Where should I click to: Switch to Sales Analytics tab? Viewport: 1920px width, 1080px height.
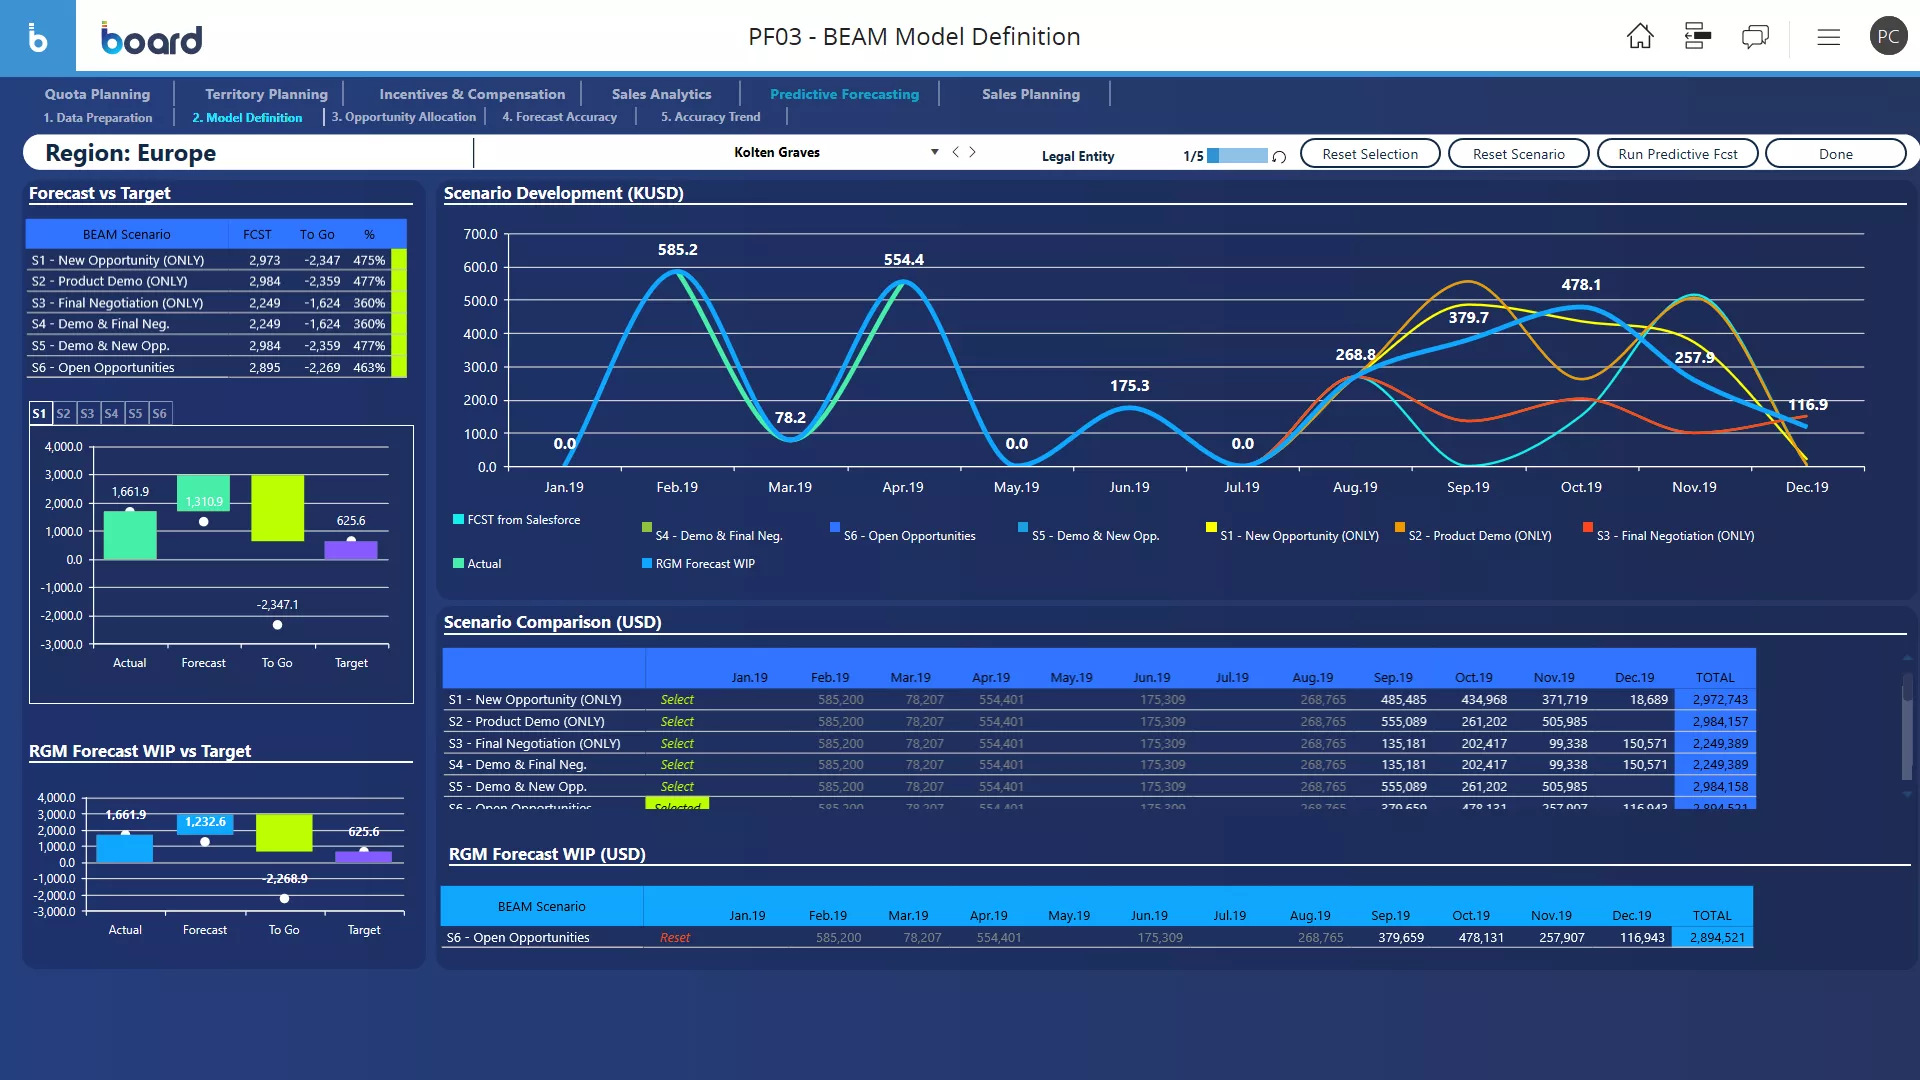tap(661, 94)
